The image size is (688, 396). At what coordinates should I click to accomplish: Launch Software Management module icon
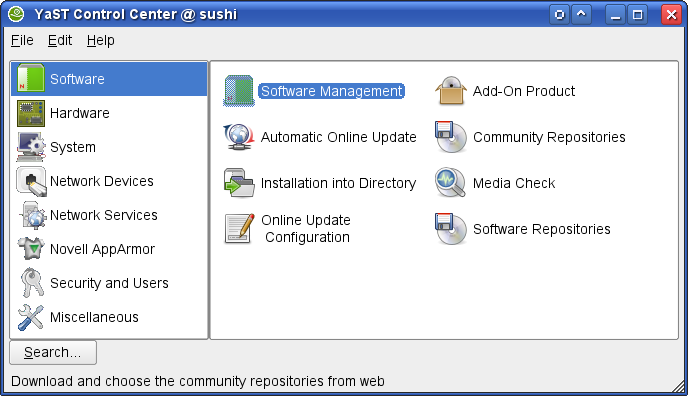tap(239, 91)
